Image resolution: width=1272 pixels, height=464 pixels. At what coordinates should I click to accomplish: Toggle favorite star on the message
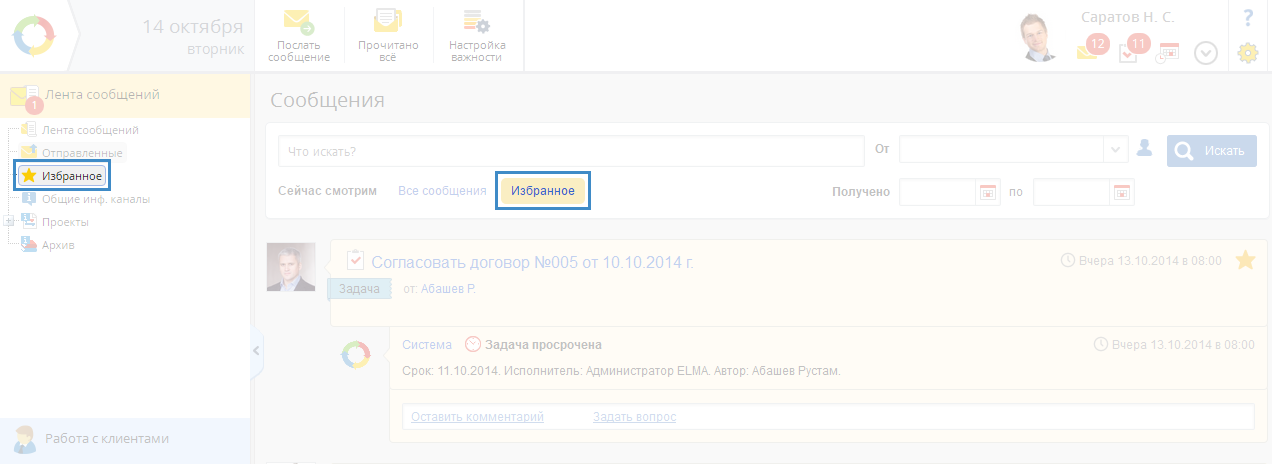pos(1245,261)
